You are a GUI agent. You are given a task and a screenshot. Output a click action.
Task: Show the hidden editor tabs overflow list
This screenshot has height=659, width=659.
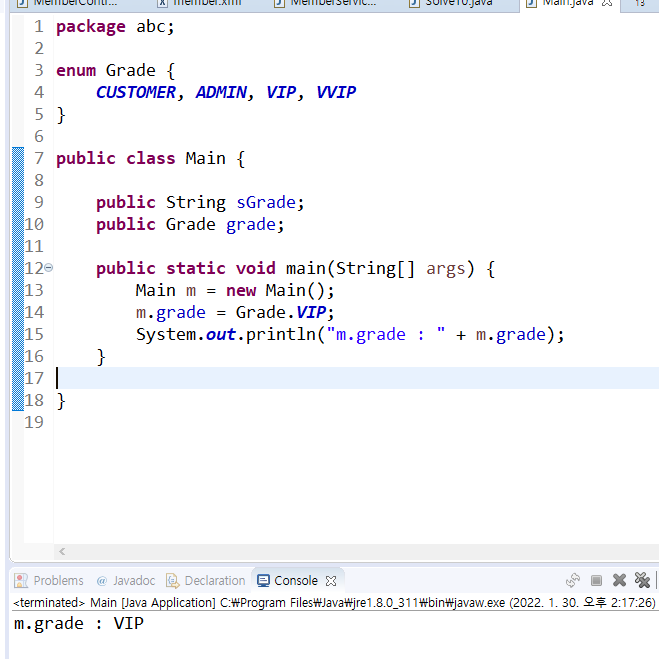(640, 3)
